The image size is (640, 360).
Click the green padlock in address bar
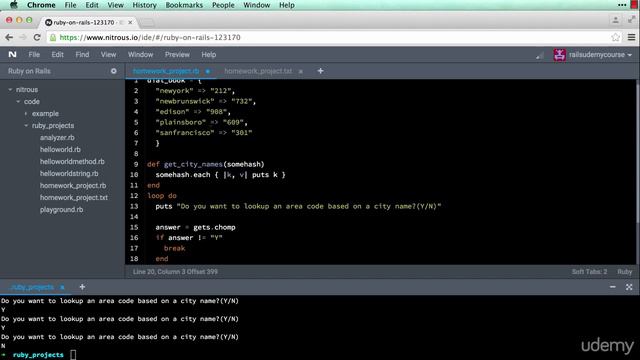(53, 38)
